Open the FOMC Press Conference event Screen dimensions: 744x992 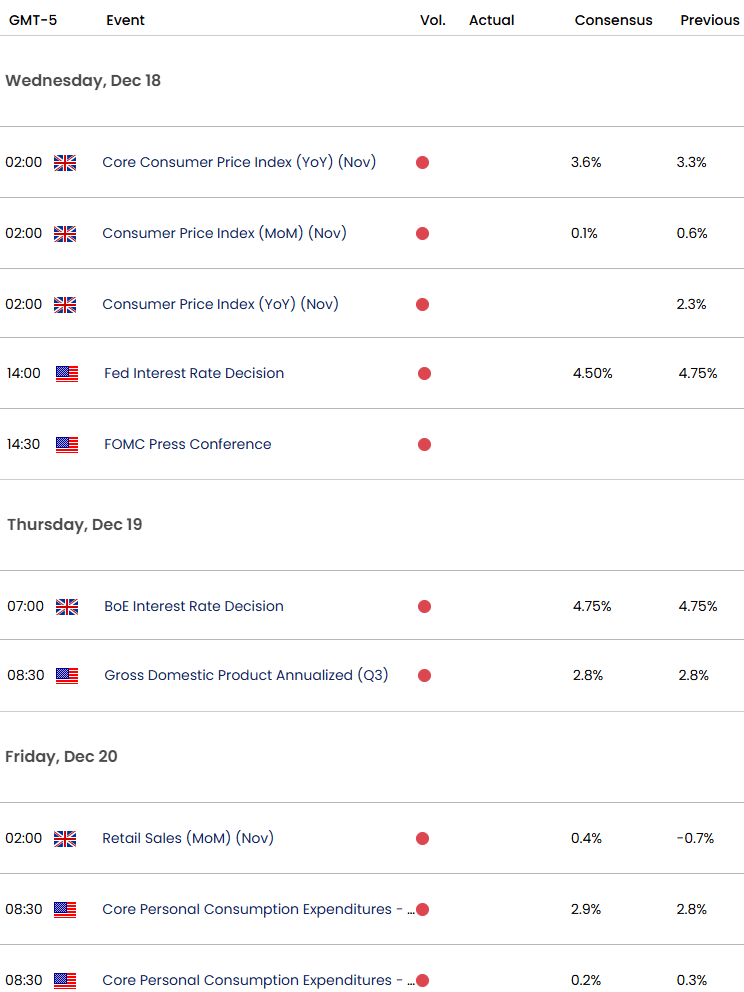187,444
